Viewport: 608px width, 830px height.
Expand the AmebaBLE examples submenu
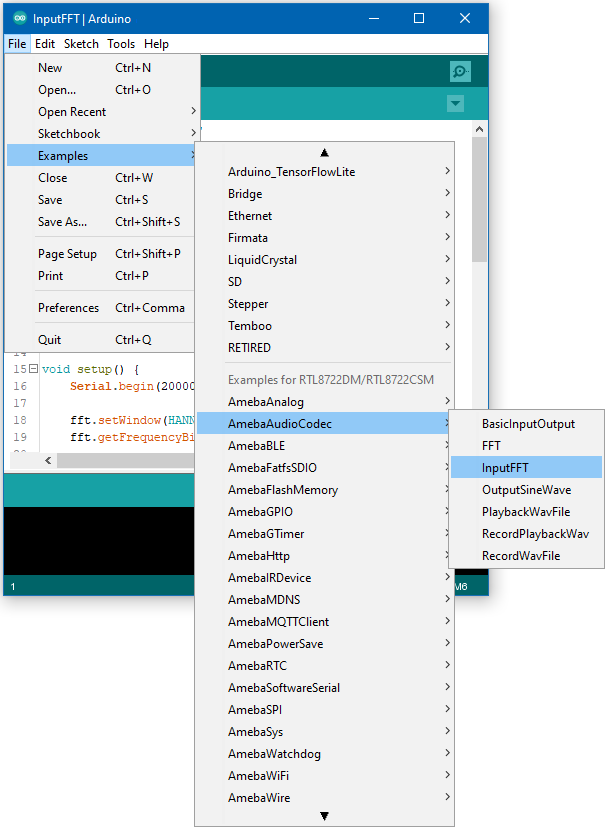[x=256, y=446]
